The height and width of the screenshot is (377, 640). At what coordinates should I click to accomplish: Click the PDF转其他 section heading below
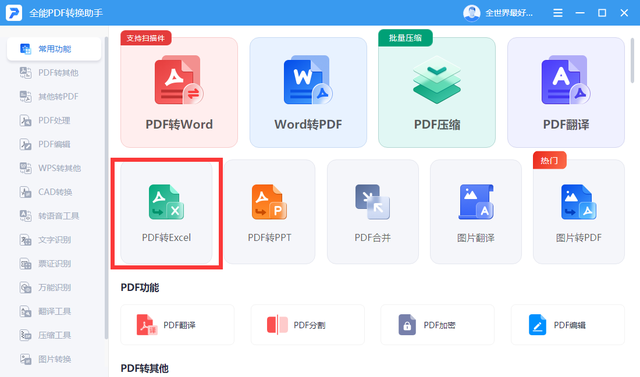(x=145, y=368)
